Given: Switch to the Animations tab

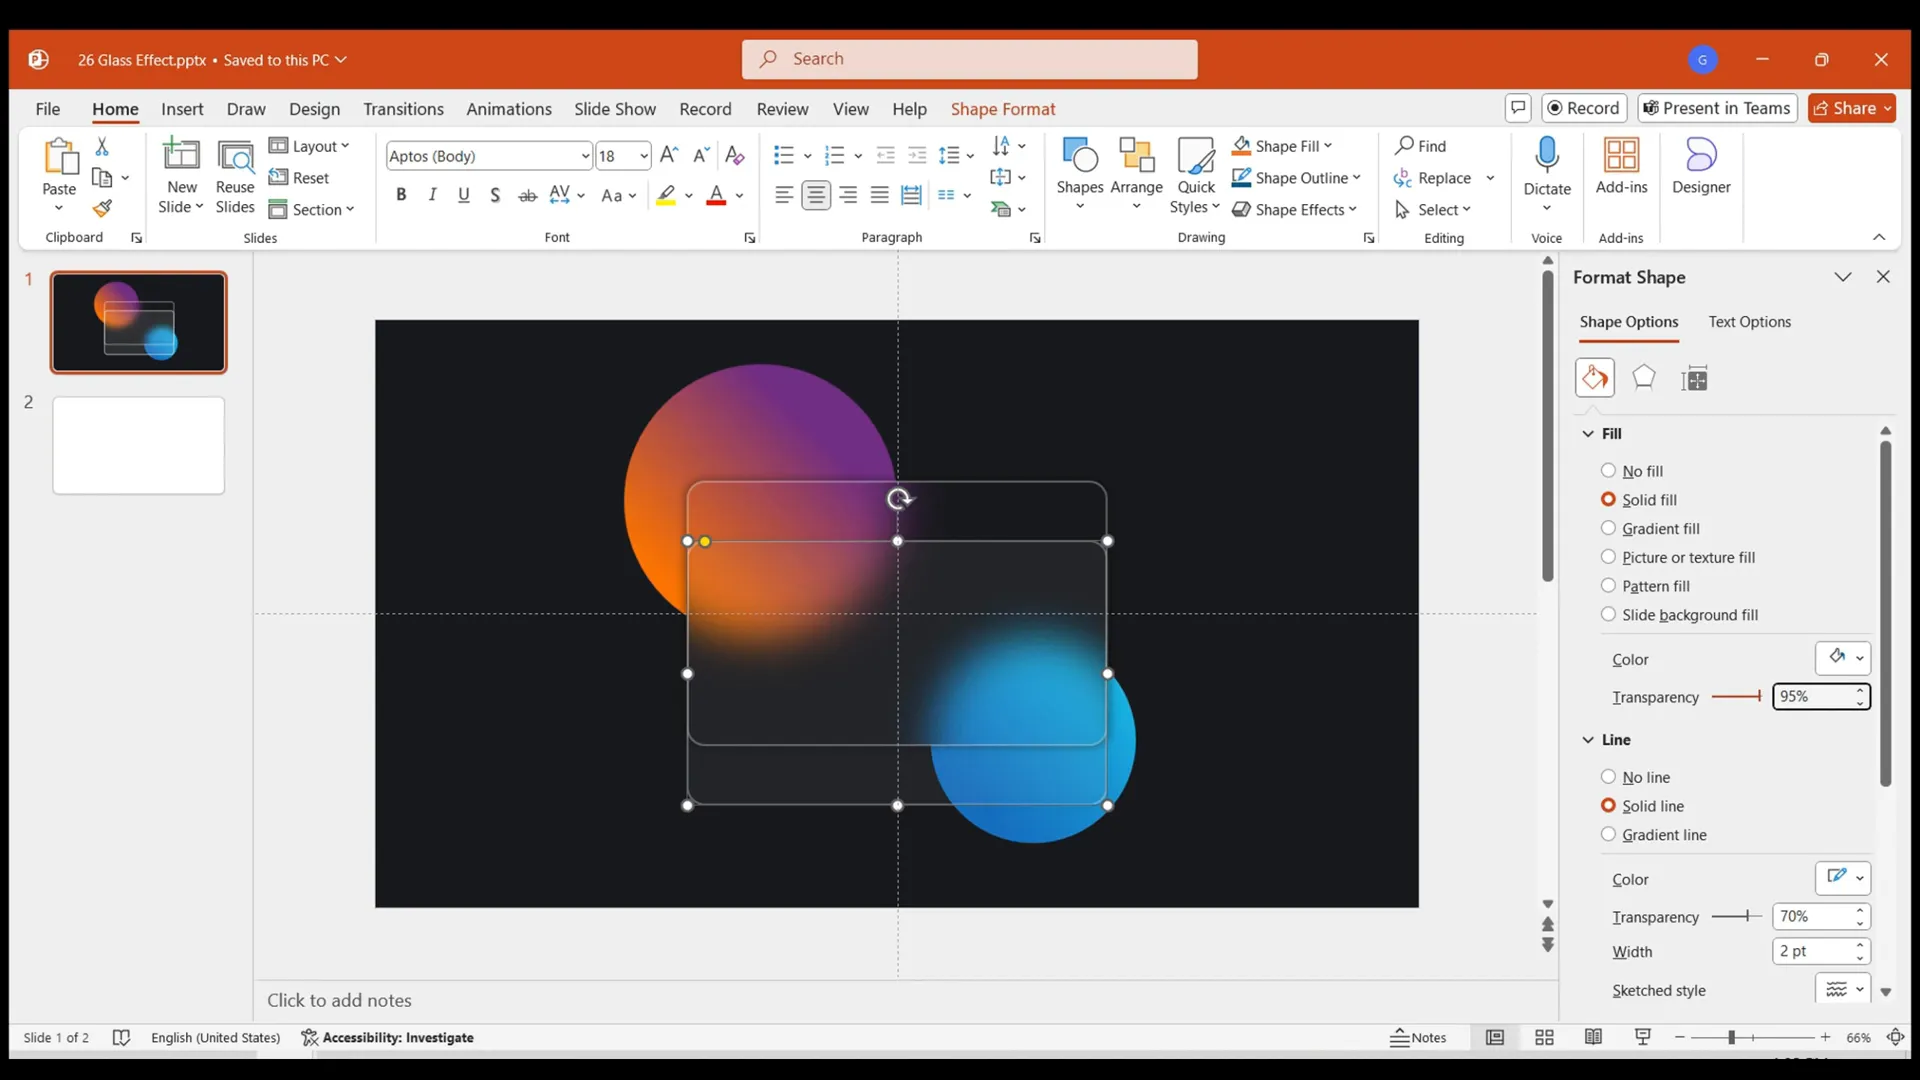Looking at the screenshot, I should click(x=509, y=109).
